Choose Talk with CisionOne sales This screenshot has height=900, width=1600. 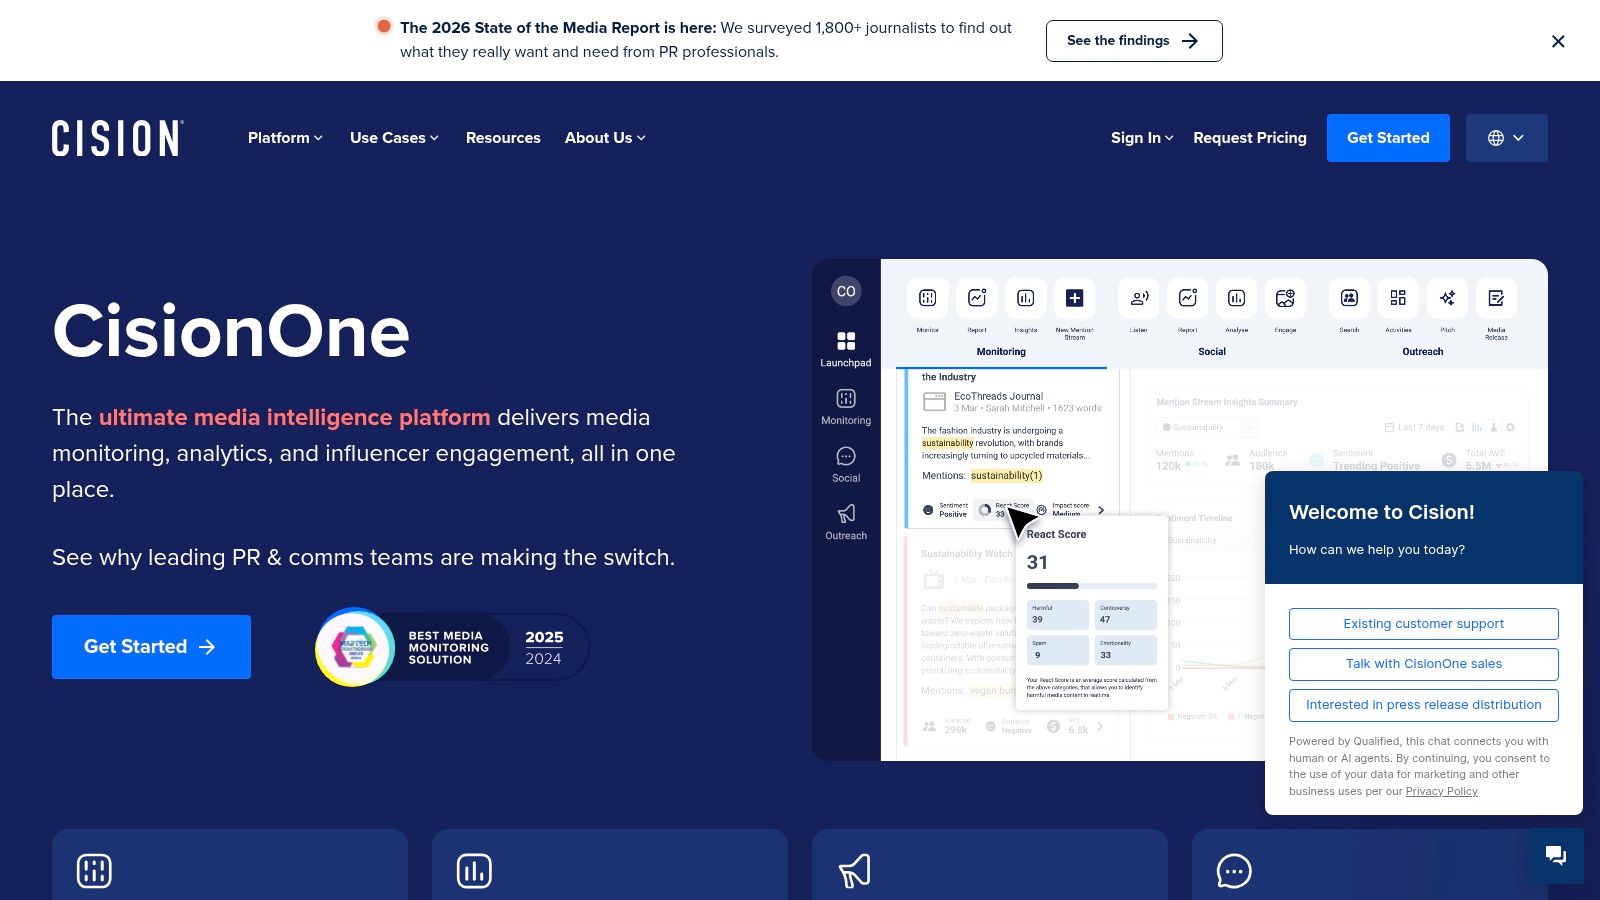(1424, 664)
